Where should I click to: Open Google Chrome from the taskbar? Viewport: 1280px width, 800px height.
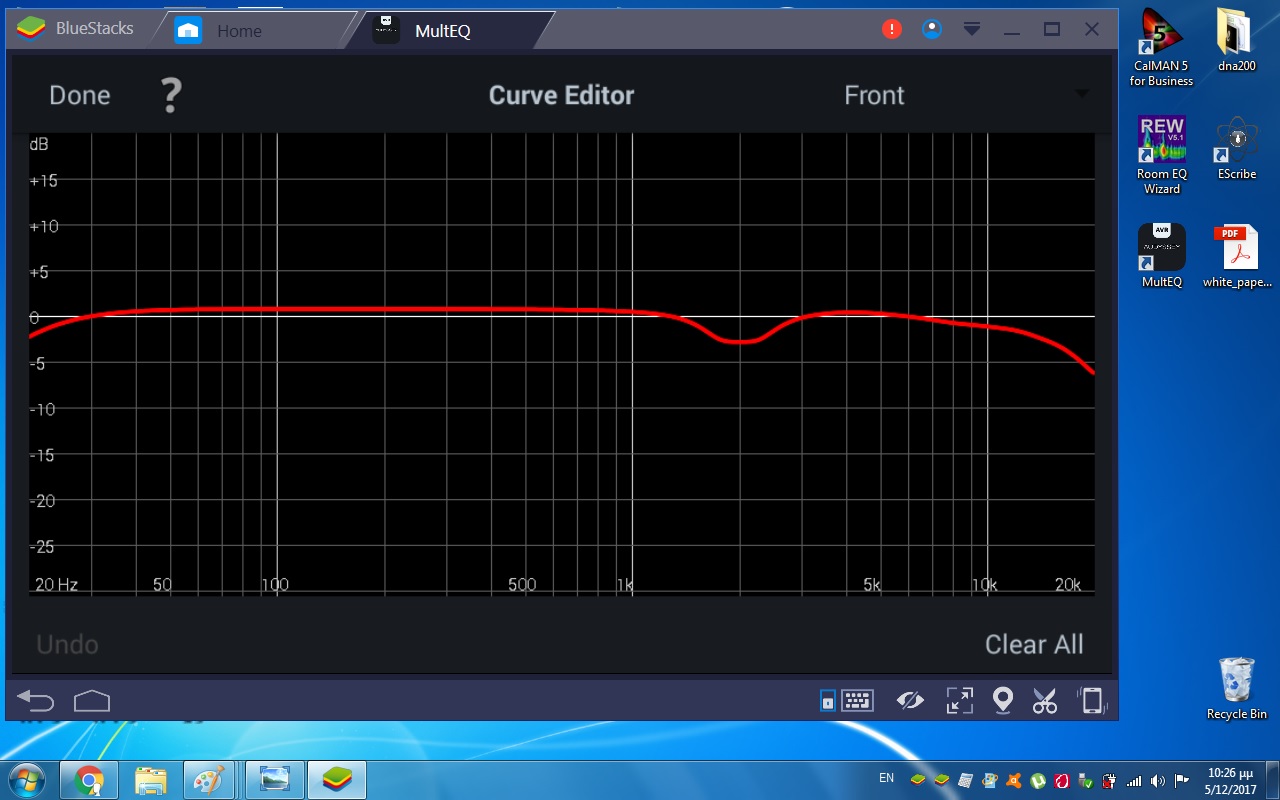(x=89, y=779)
